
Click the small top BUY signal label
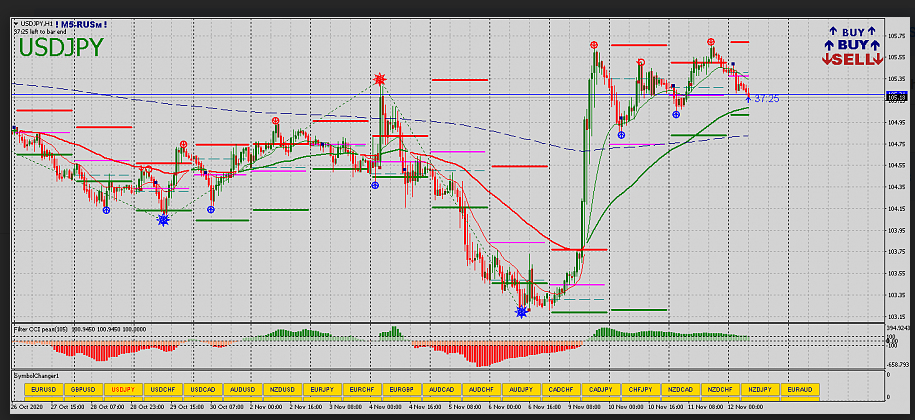pyautogui.click(x=853, y=32)
